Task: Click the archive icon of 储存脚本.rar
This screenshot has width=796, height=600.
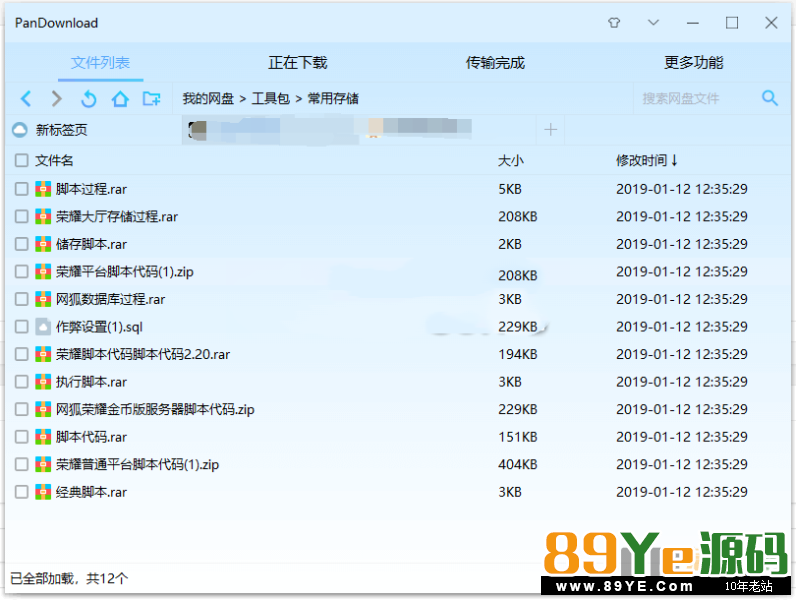Action: (x=43, y=244)
